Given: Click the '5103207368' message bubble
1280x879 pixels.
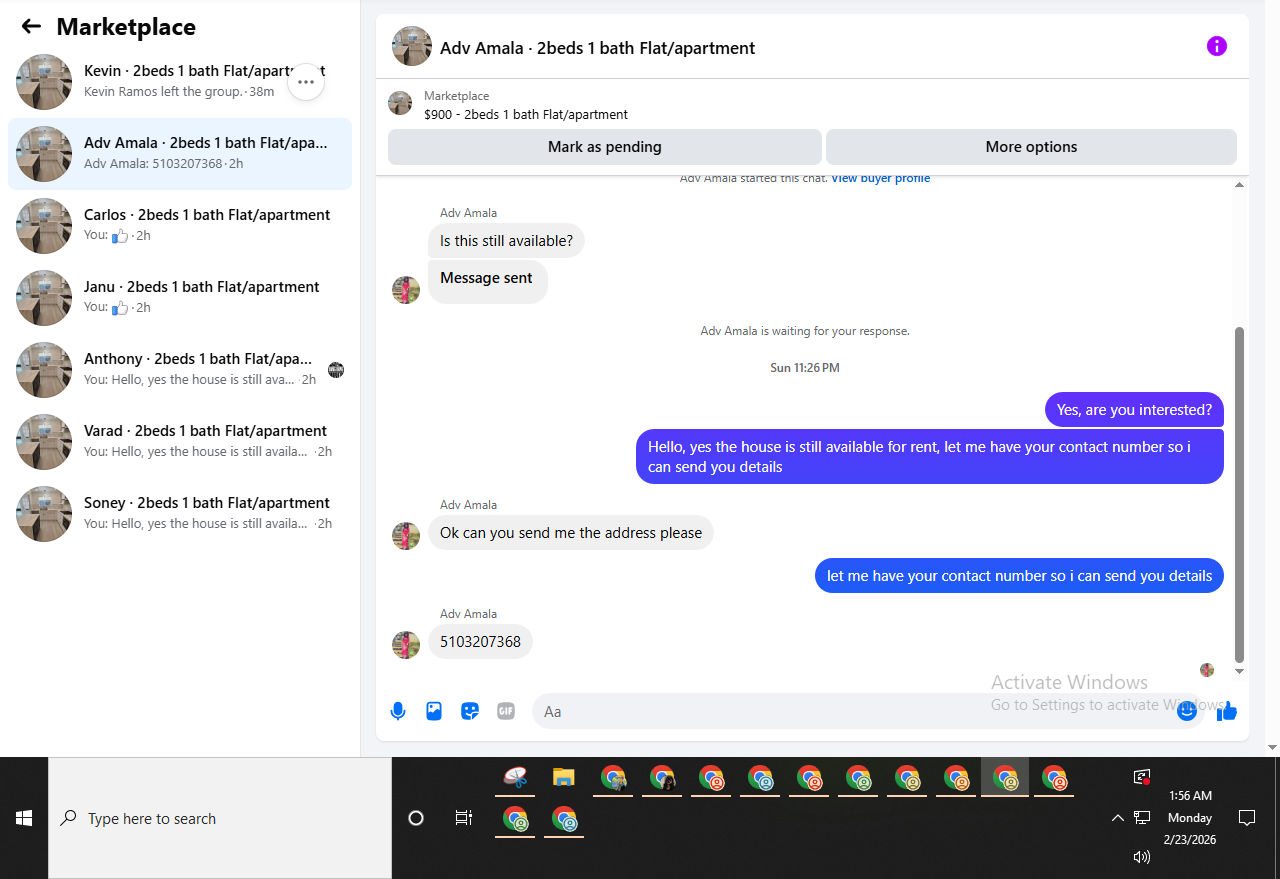Looking at the screenshot, I should (480, 642).
